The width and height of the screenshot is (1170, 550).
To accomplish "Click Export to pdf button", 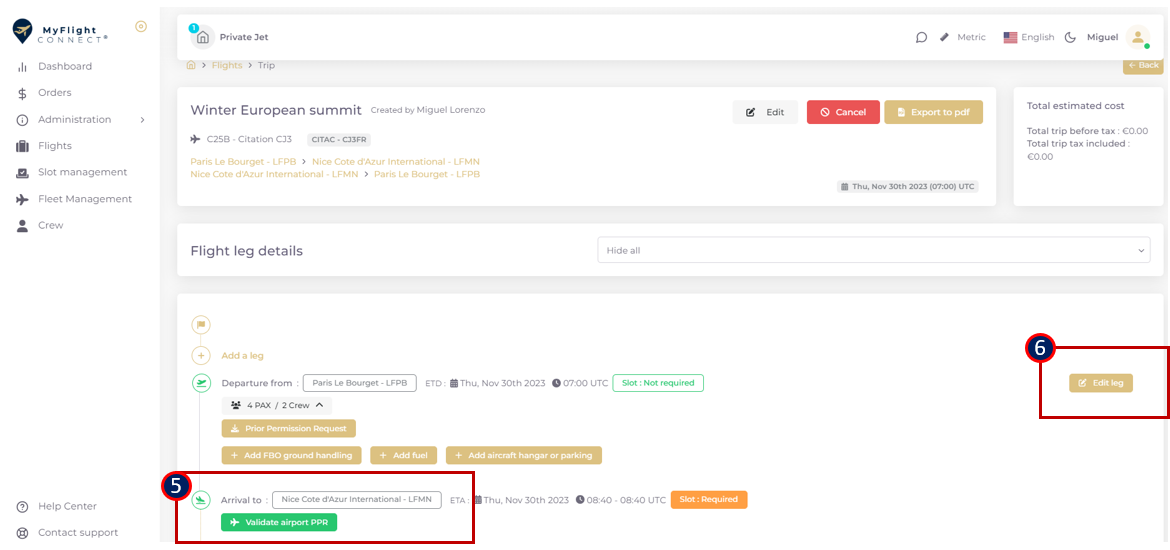I will click(933, 112).
